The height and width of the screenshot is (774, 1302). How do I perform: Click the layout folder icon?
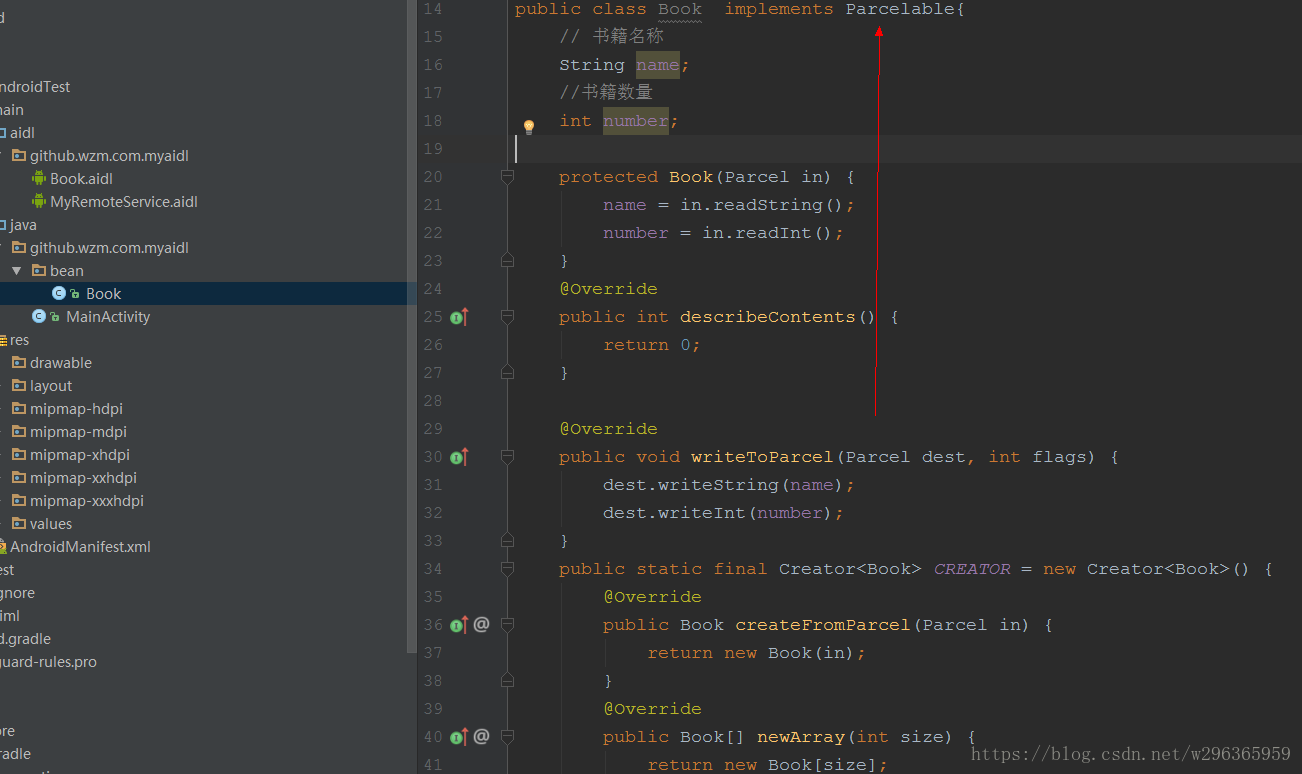click(19, 385)
